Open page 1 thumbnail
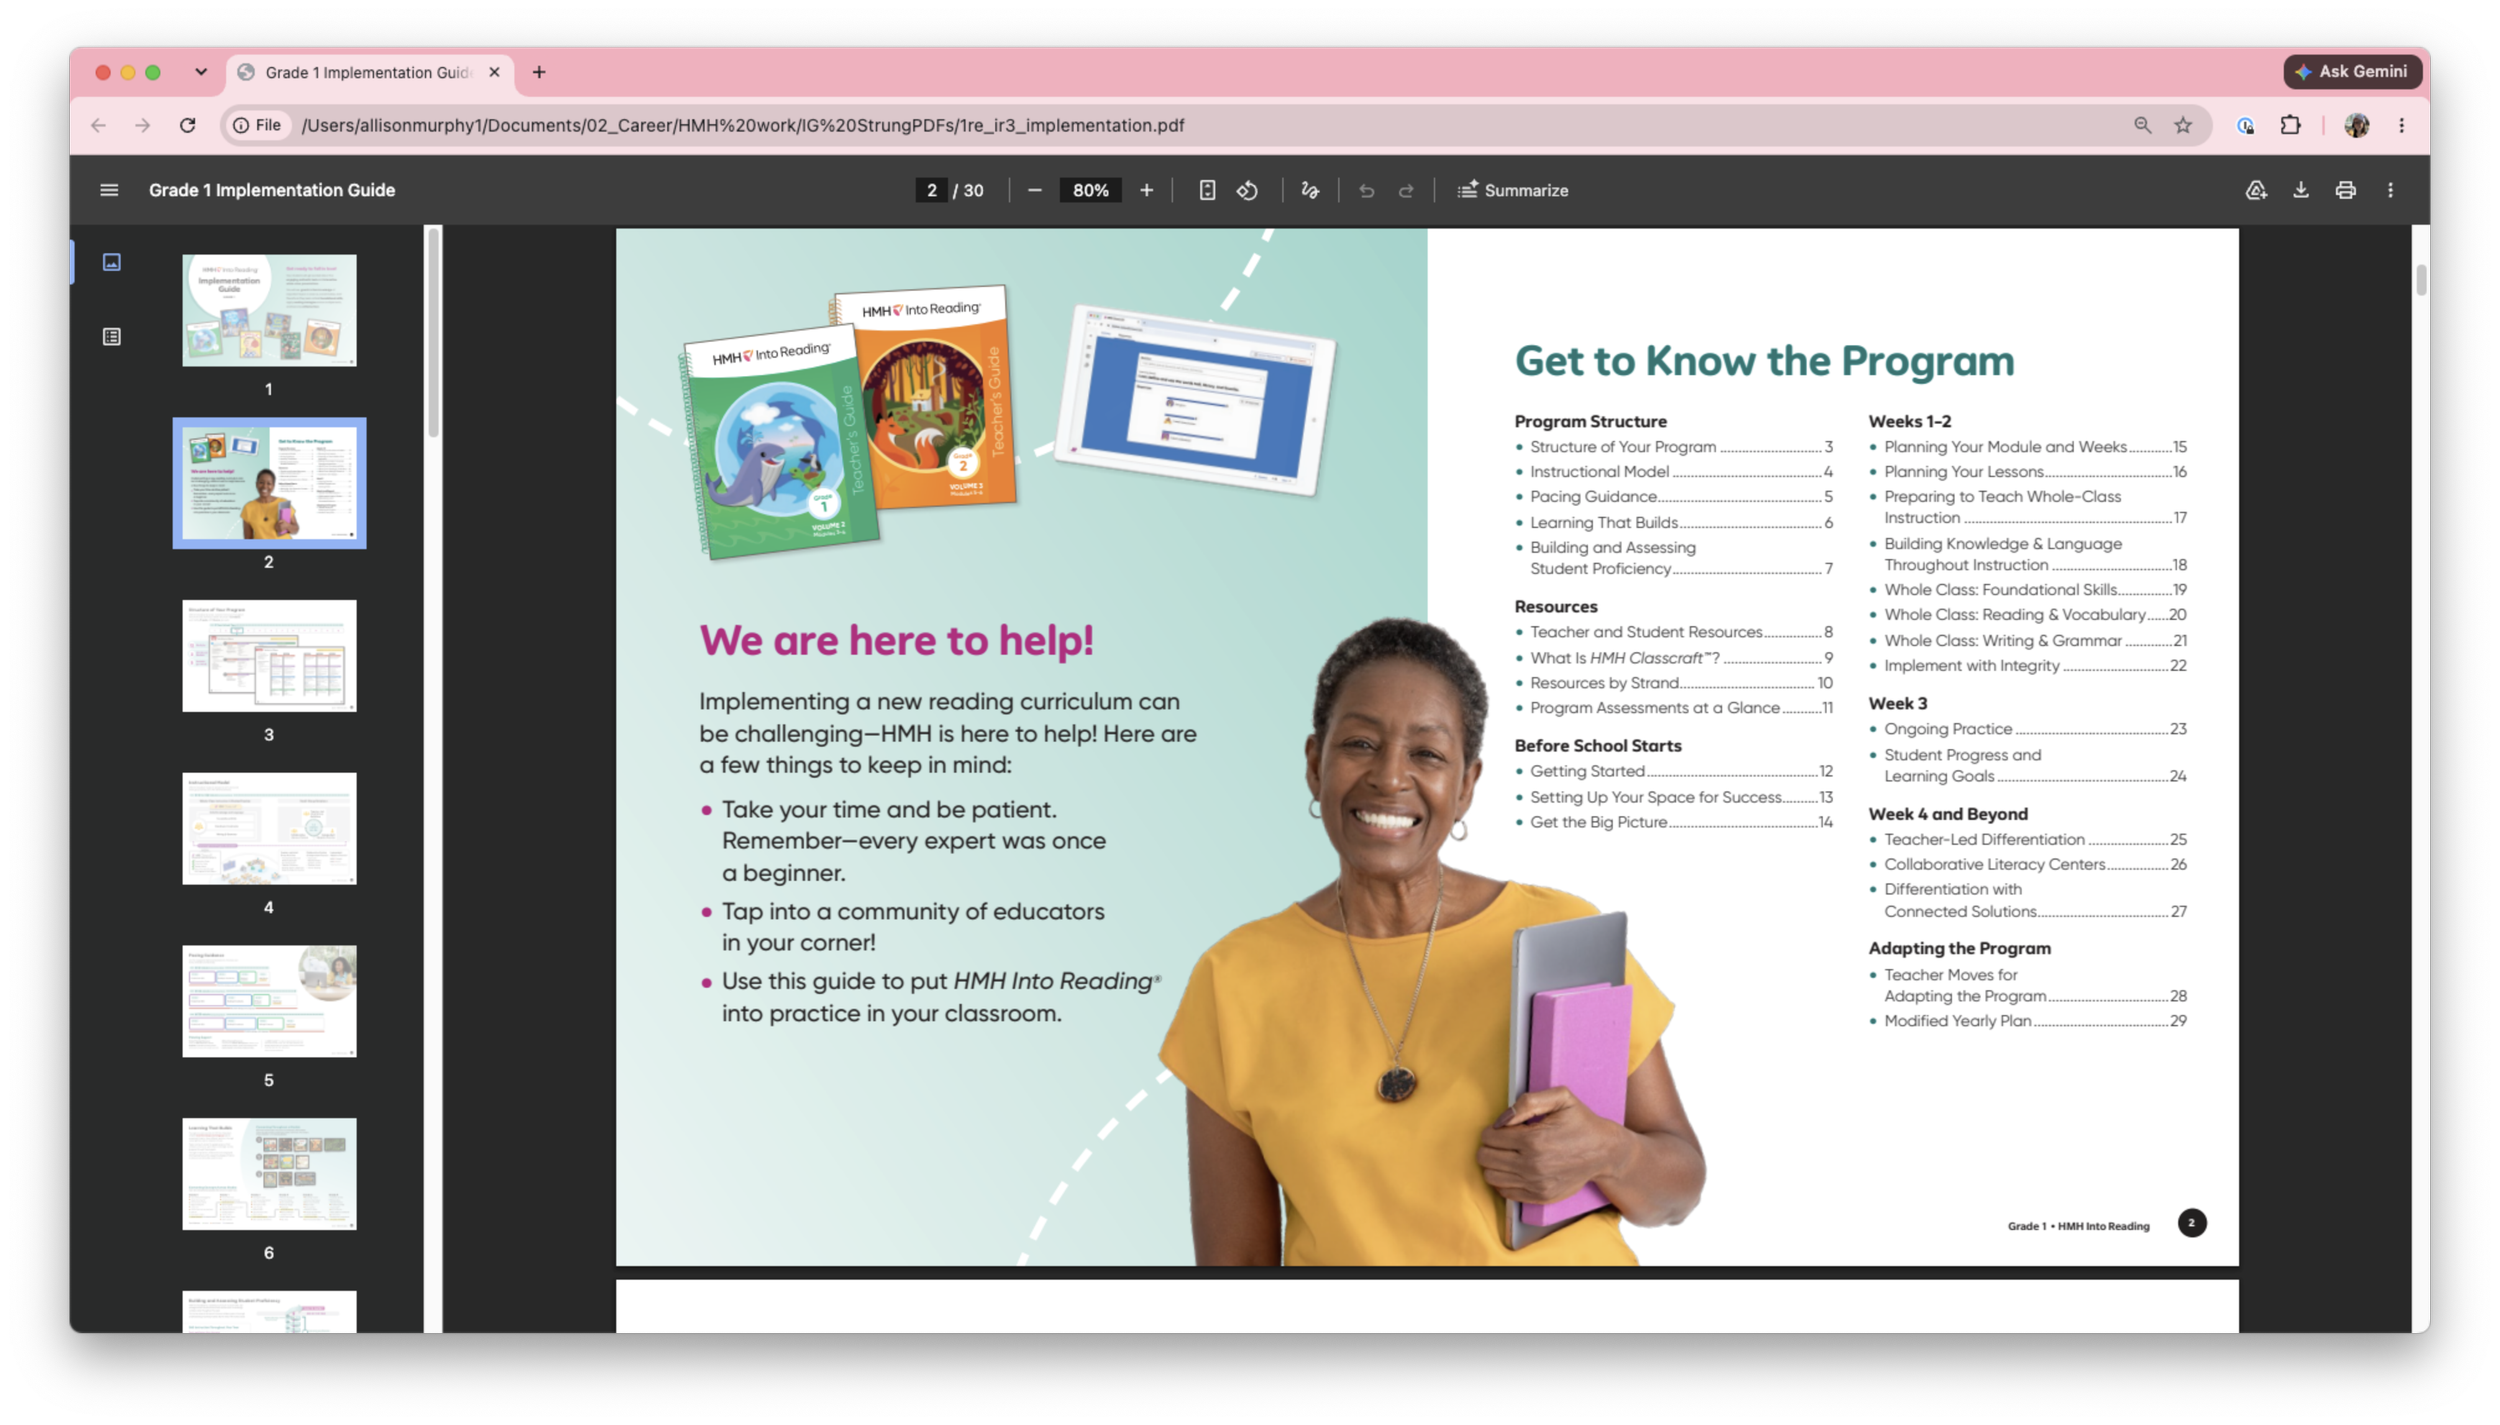 point(269,310)
